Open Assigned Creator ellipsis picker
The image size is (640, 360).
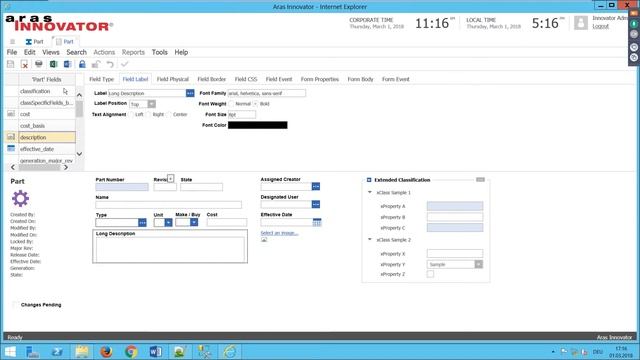tap(316, 187)
